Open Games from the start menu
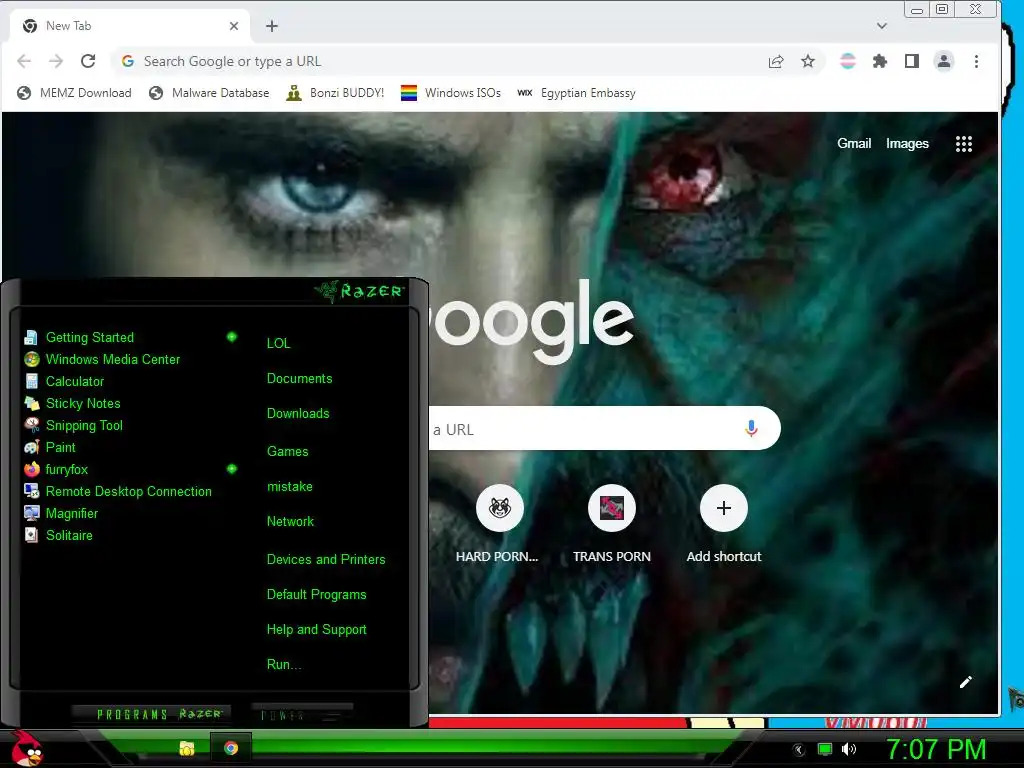 [x=287, y=451]
